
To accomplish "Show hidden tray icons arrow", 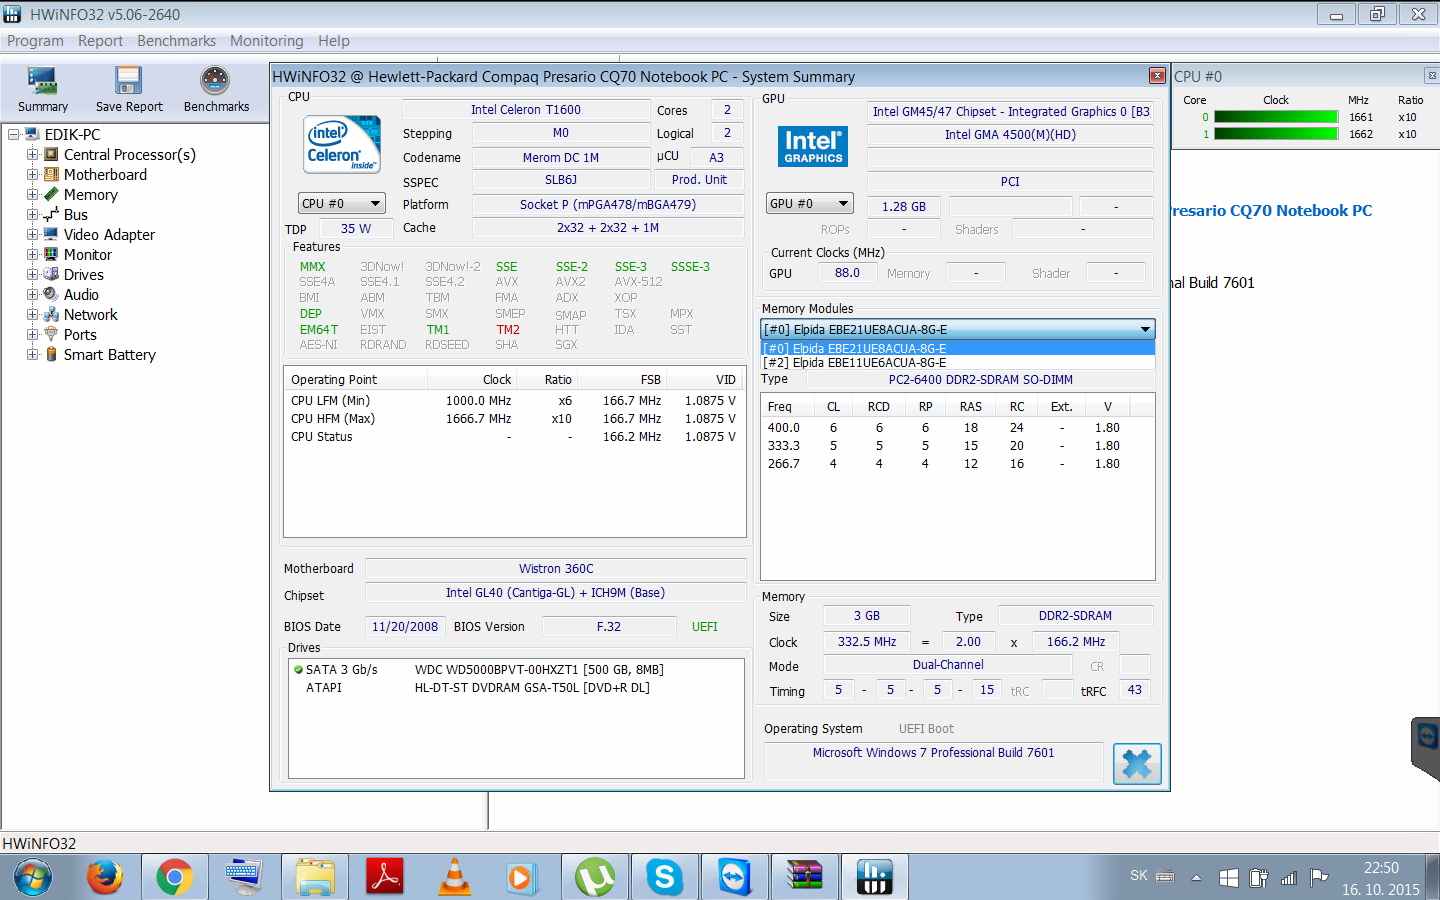I will [1196, 878].
